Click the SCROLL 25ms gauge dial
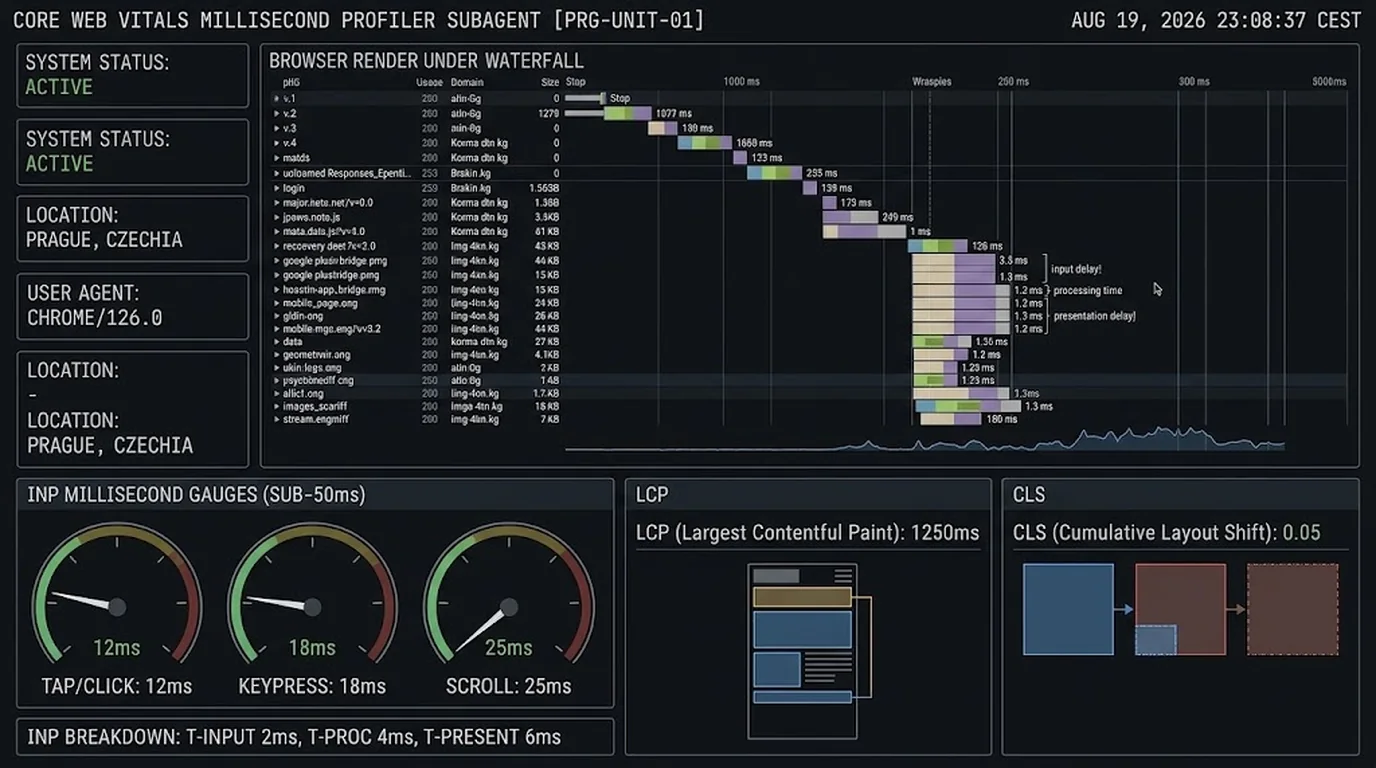 pos(508,596)
